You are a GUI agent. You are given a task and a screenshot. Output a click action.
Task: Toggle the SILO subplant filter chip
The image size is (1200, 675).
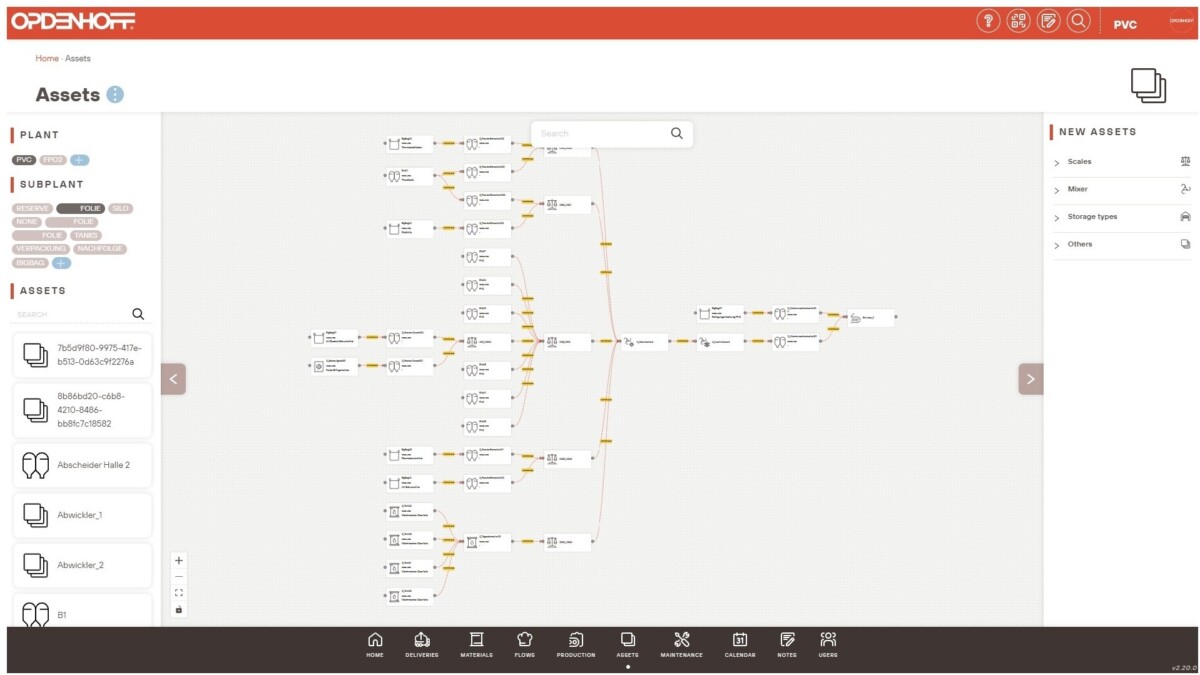click(x=121, y=209)
